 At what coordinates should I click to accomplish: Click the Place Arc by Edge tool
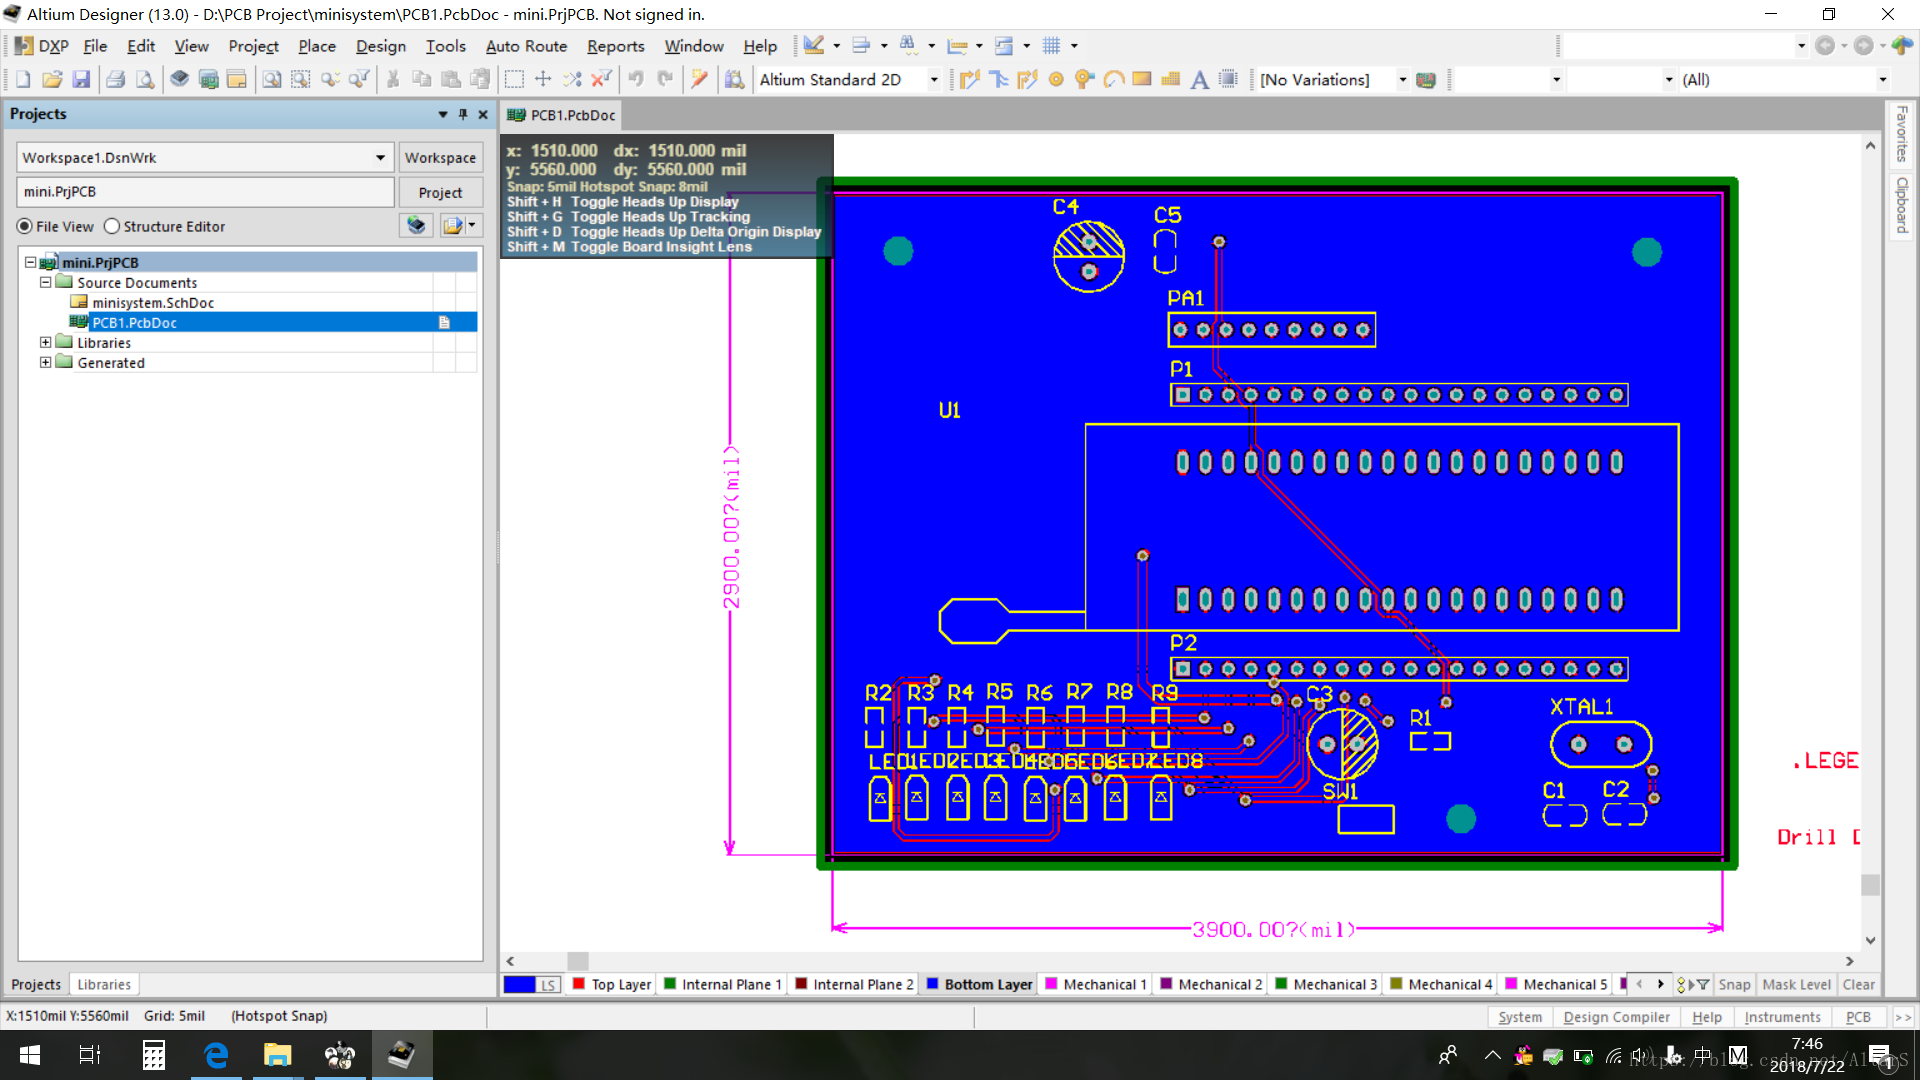point(1114,80)
